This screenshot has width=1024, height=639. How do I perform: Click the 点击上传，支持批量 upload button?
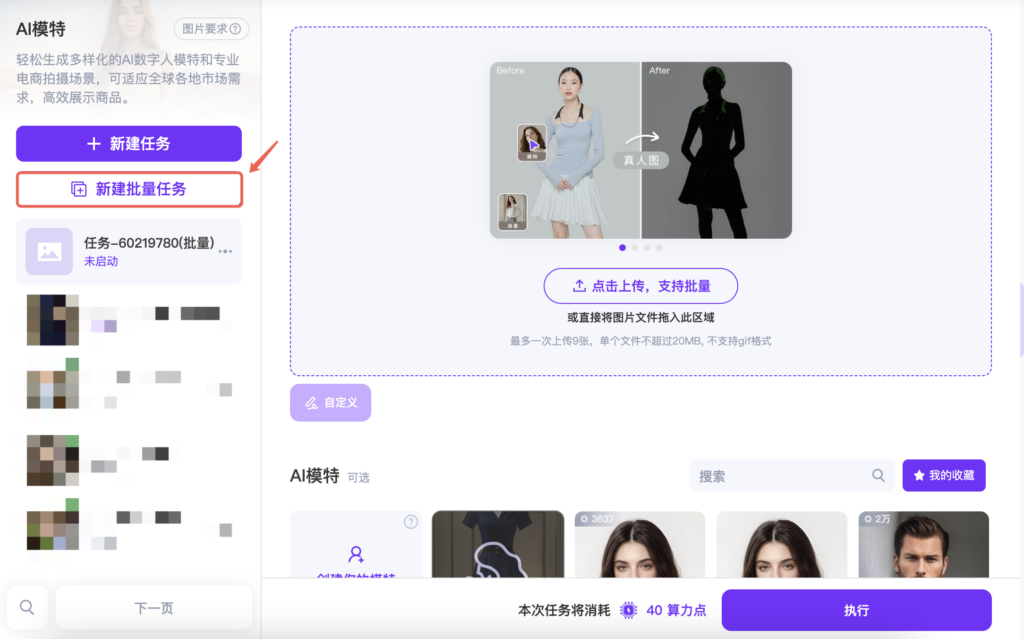pyautogui.click(x=641, y=286)
